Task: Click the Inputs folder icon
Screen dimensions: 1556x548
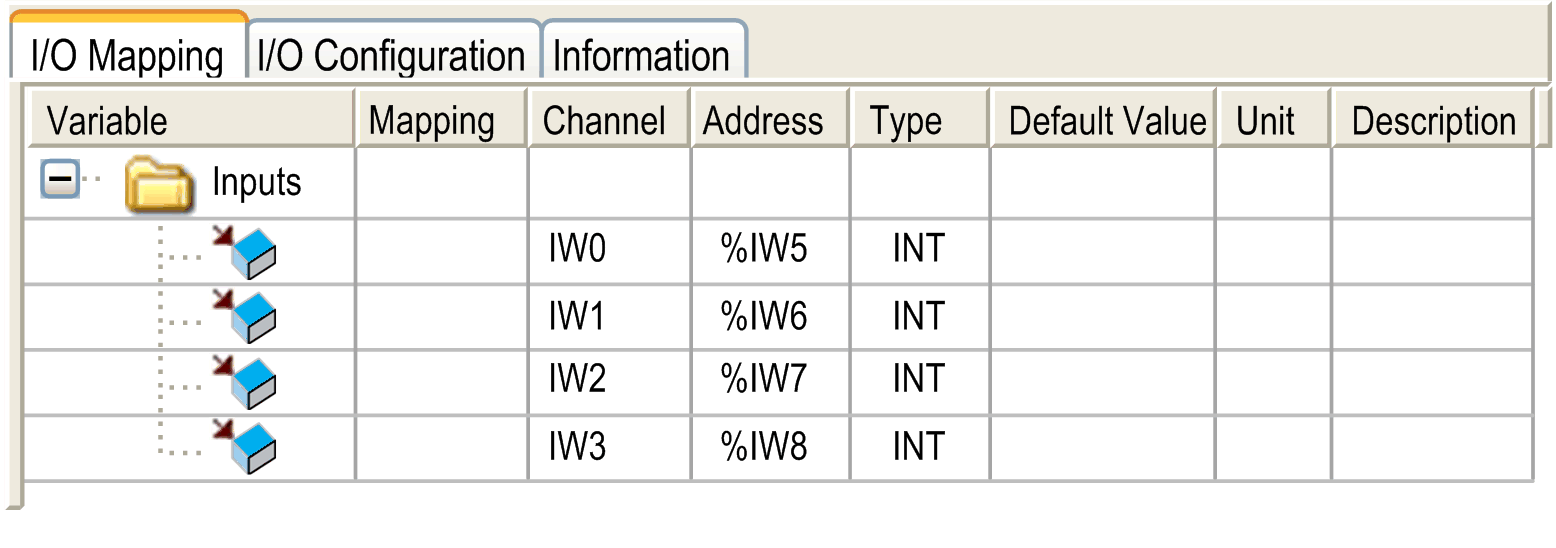Action: pyautogui.click(x=159, y=182)
